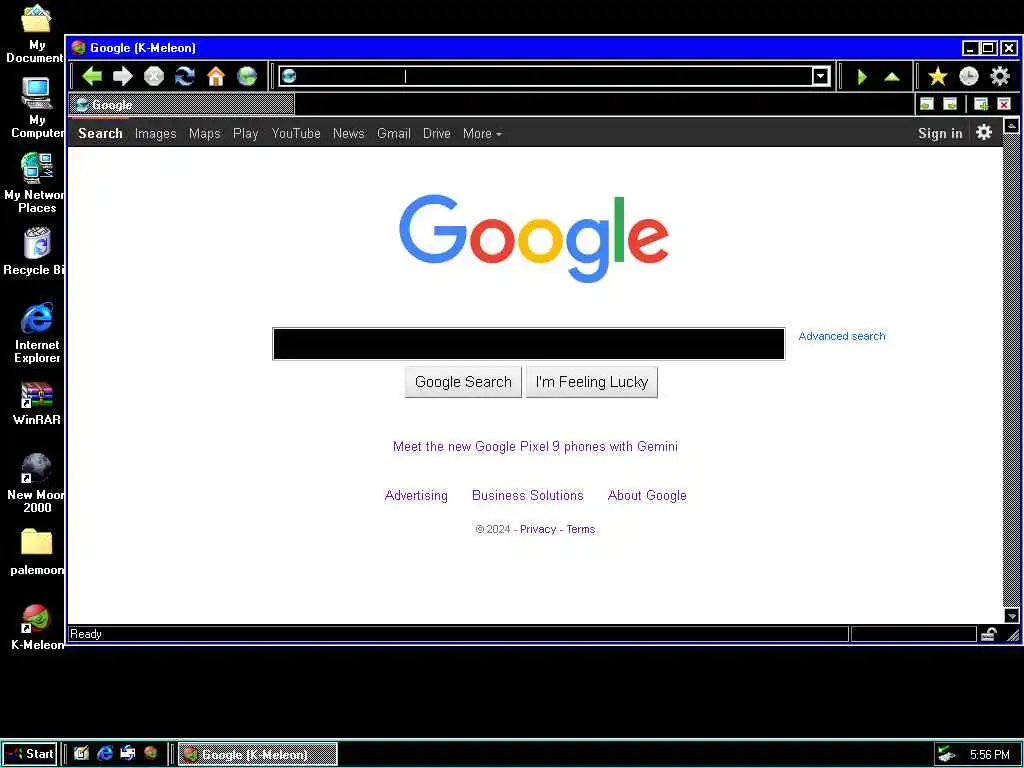Close current tab with red X icon
Viewport: 1024px width, 768px height.
(1004, 104)
